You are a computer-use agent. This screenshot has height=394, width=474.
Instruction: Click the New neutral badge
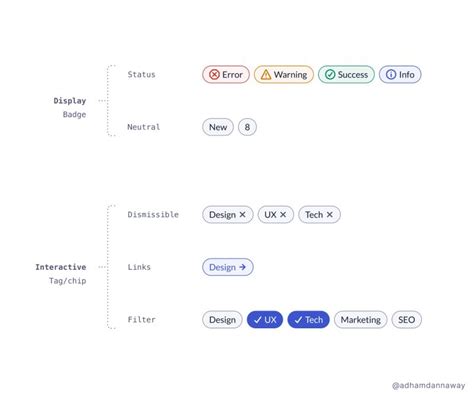click(x=218, y=127)
